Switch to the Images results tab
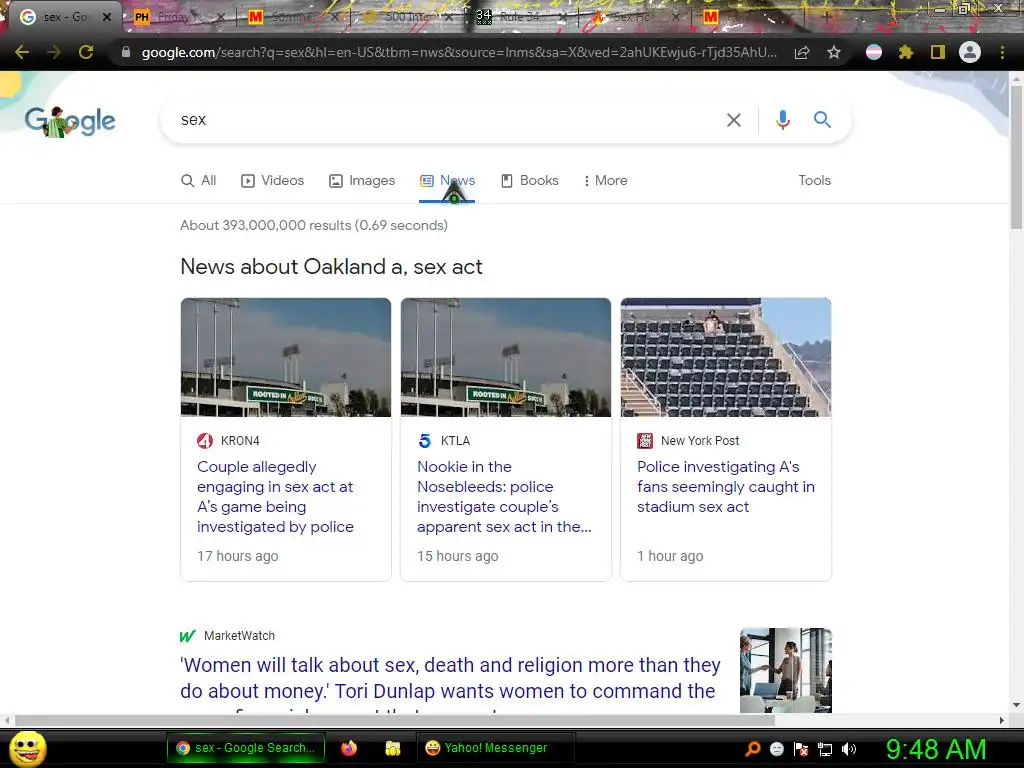 point(362,181)
